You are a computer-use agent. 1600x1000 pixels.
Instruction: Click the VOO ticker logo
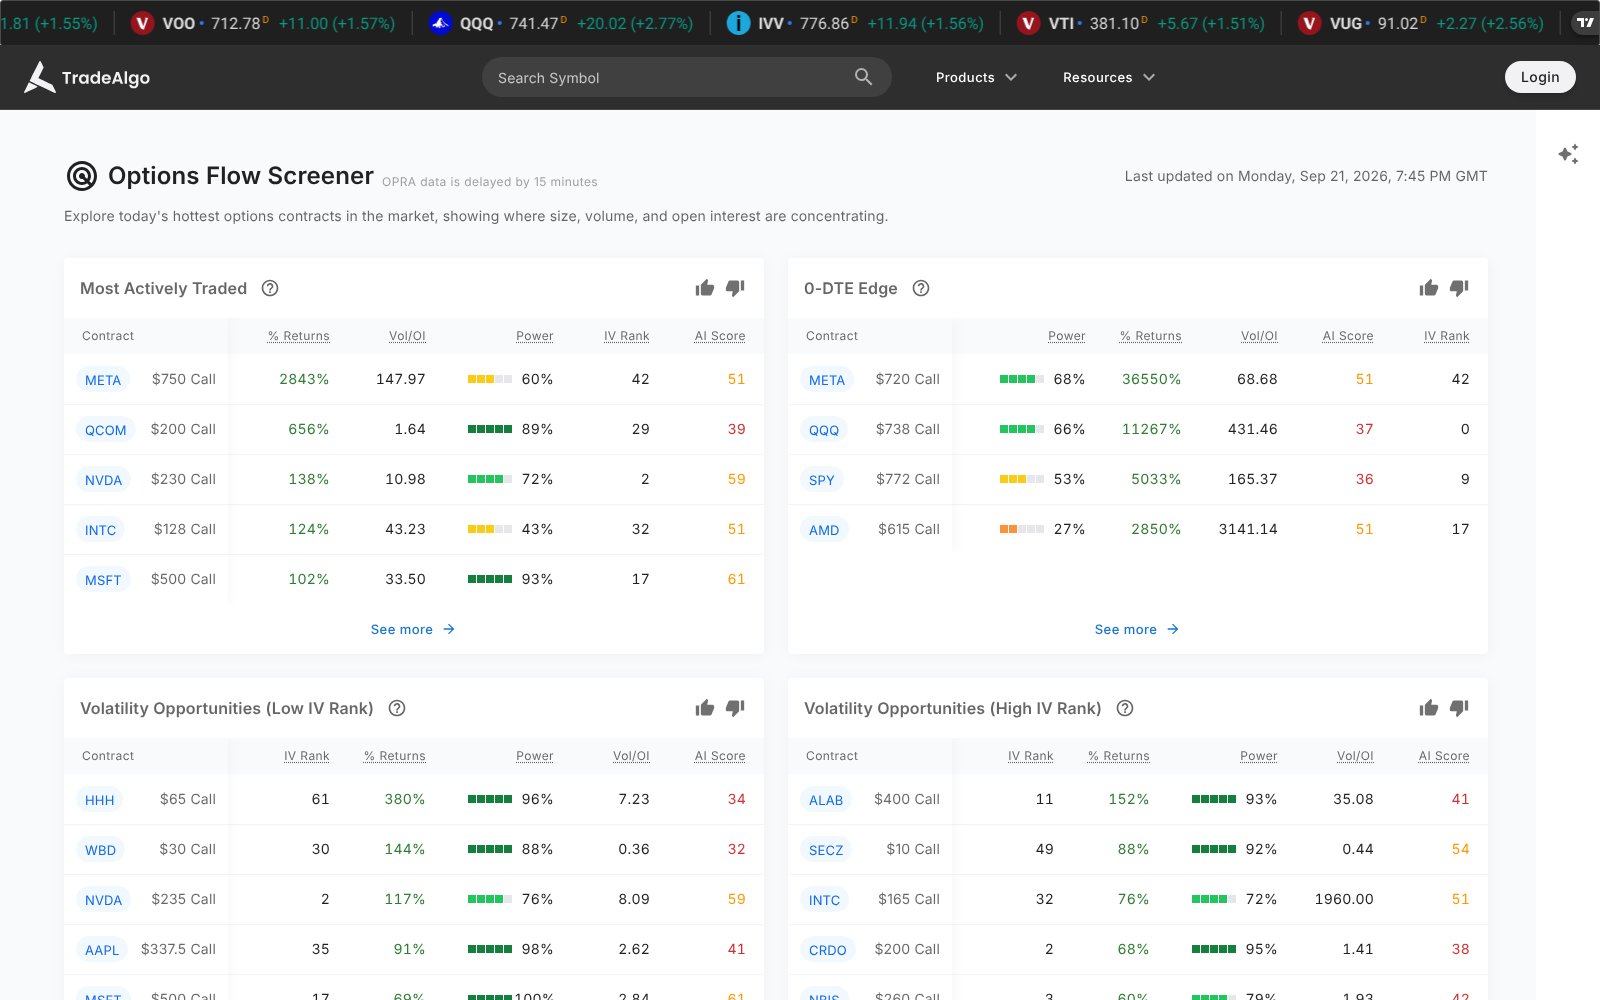pyautogui.click(x=143, y=23)
